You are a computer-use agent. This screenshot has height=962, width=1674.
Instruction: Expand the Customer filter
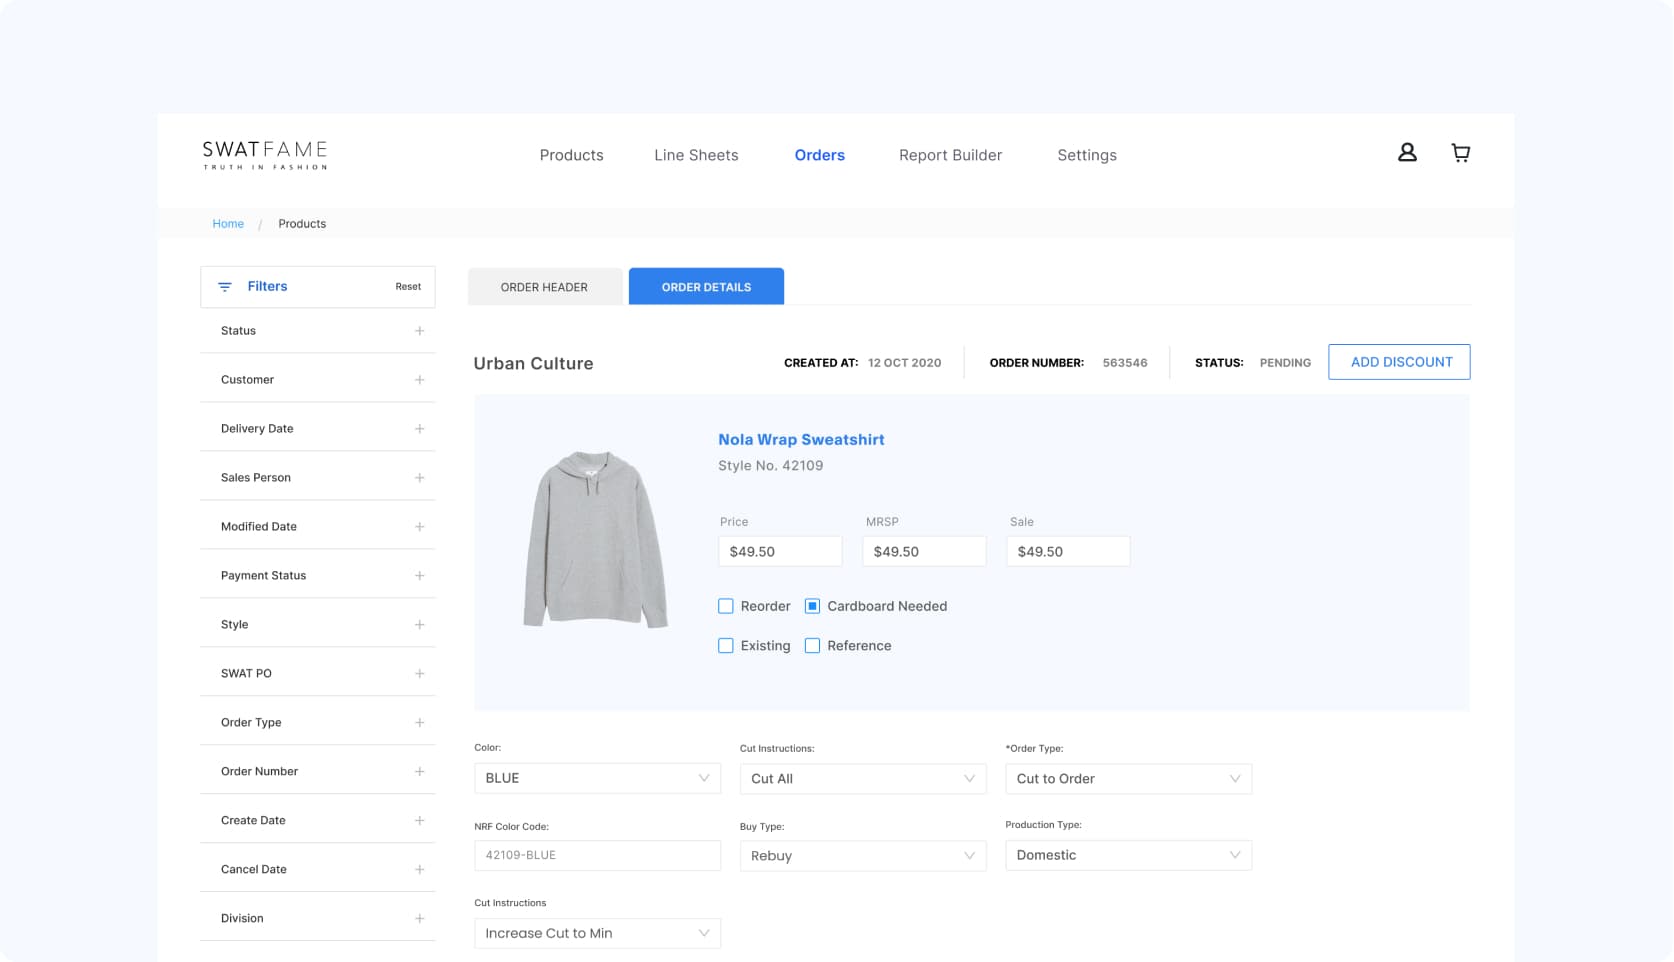(318, 379)
